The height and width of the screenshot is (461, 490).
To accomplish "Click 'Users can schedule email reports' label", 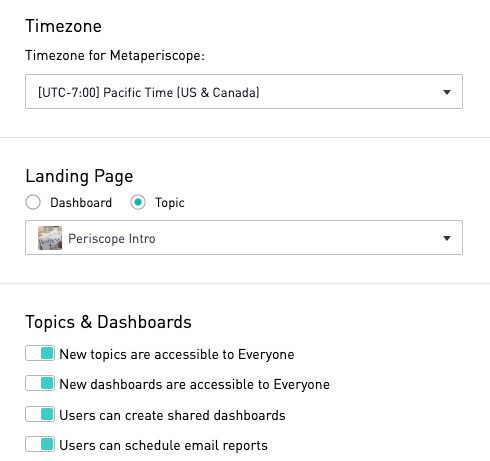I will tap(163, 446).
